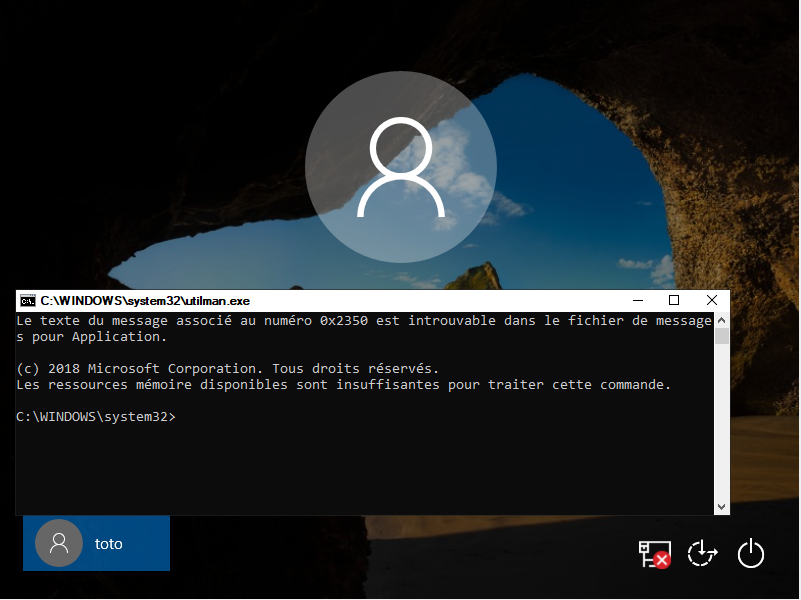Open the Ease of Access icon
The image size is (801, 600).
(702, 554)
